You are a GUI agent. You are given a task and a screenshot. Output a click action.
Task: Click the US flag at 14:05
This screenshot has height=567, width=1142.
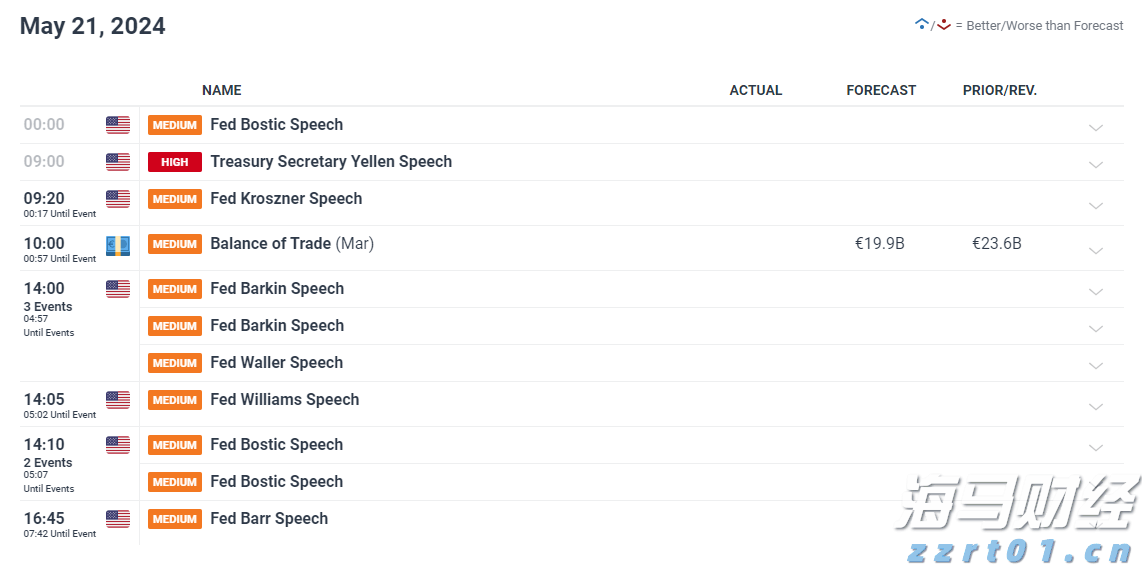tap(118, 400)
